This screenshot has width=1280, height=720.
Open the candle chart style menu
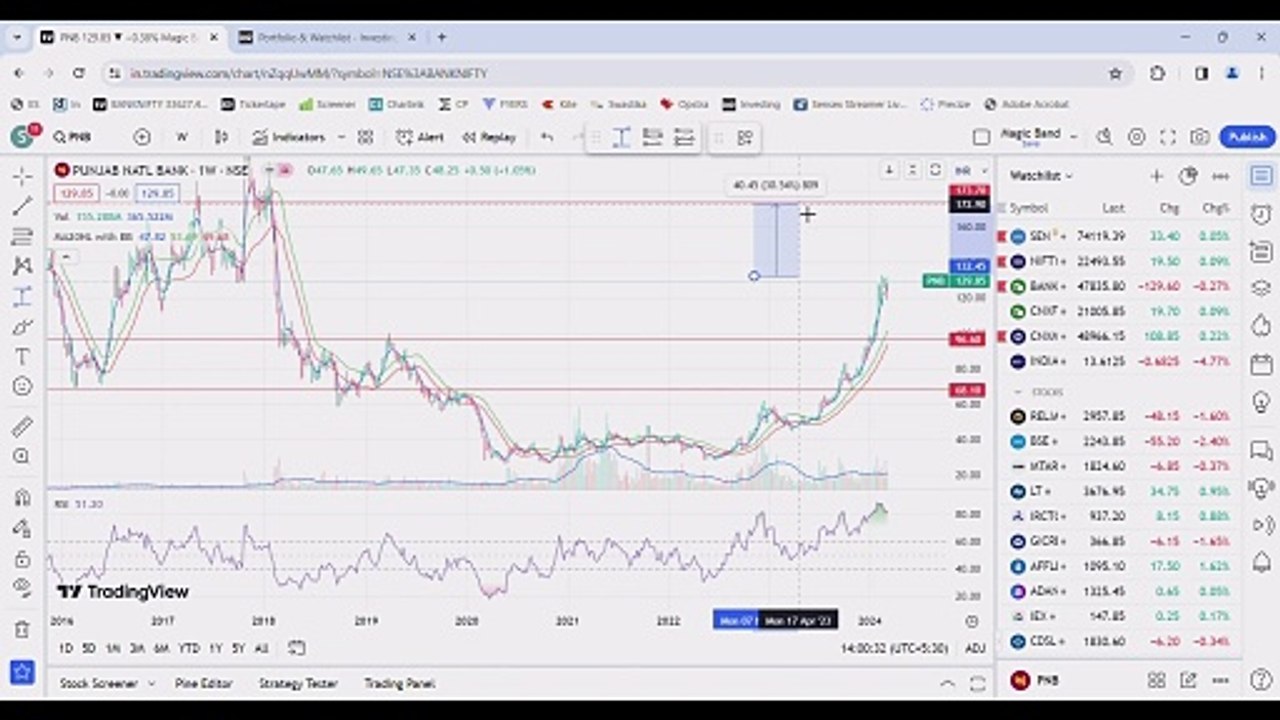(x=222, y=137)
